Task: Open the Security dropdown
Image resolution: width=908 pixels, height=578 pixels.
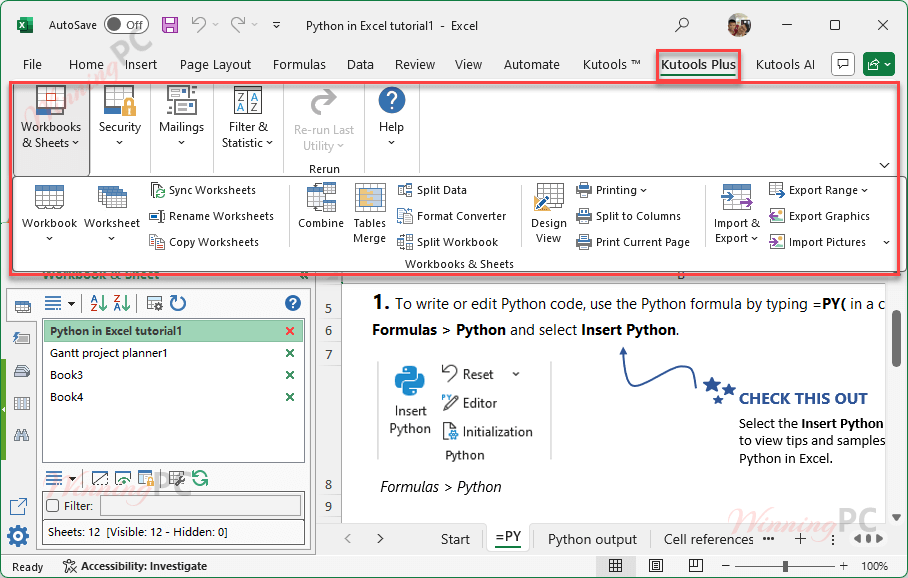Action: point(120,119)
